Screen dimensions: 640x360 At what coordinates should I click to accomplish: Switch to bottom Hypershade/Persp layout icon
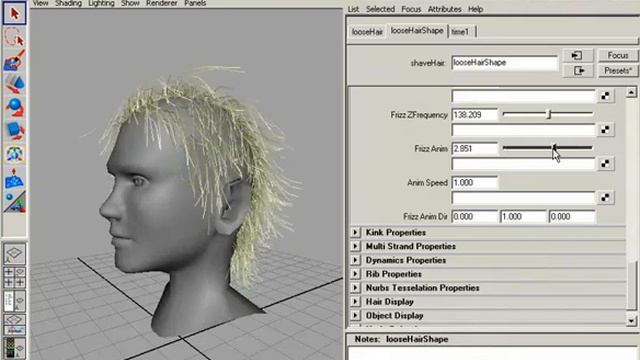pos(14,348)
